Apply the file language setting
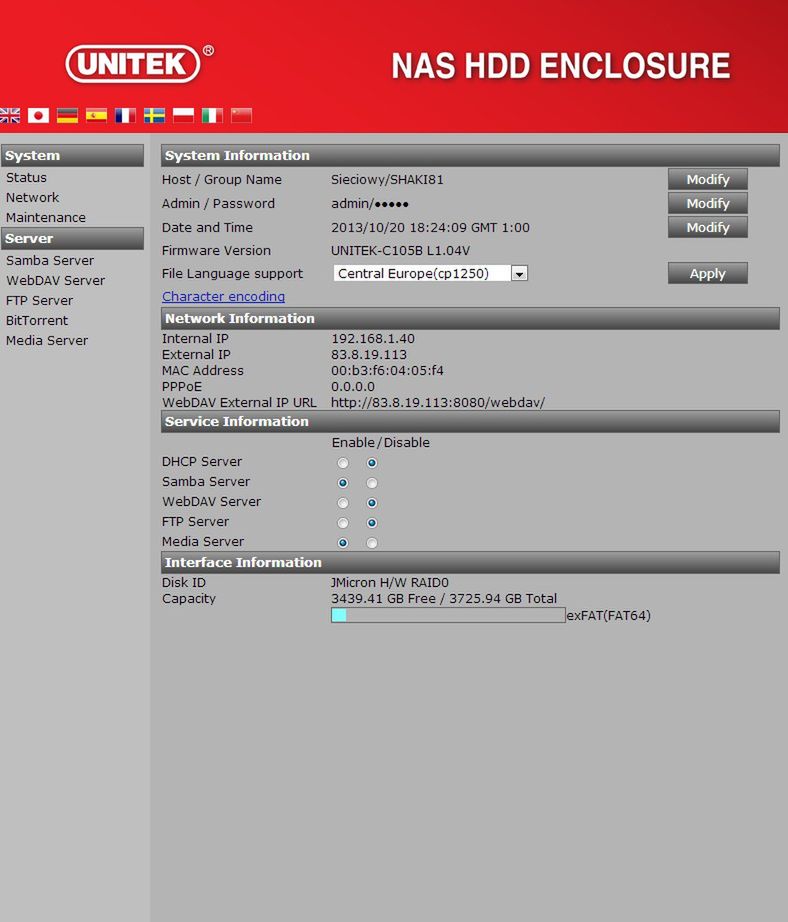This screenshot has height=922, width=788. click(x=708, y=273)
